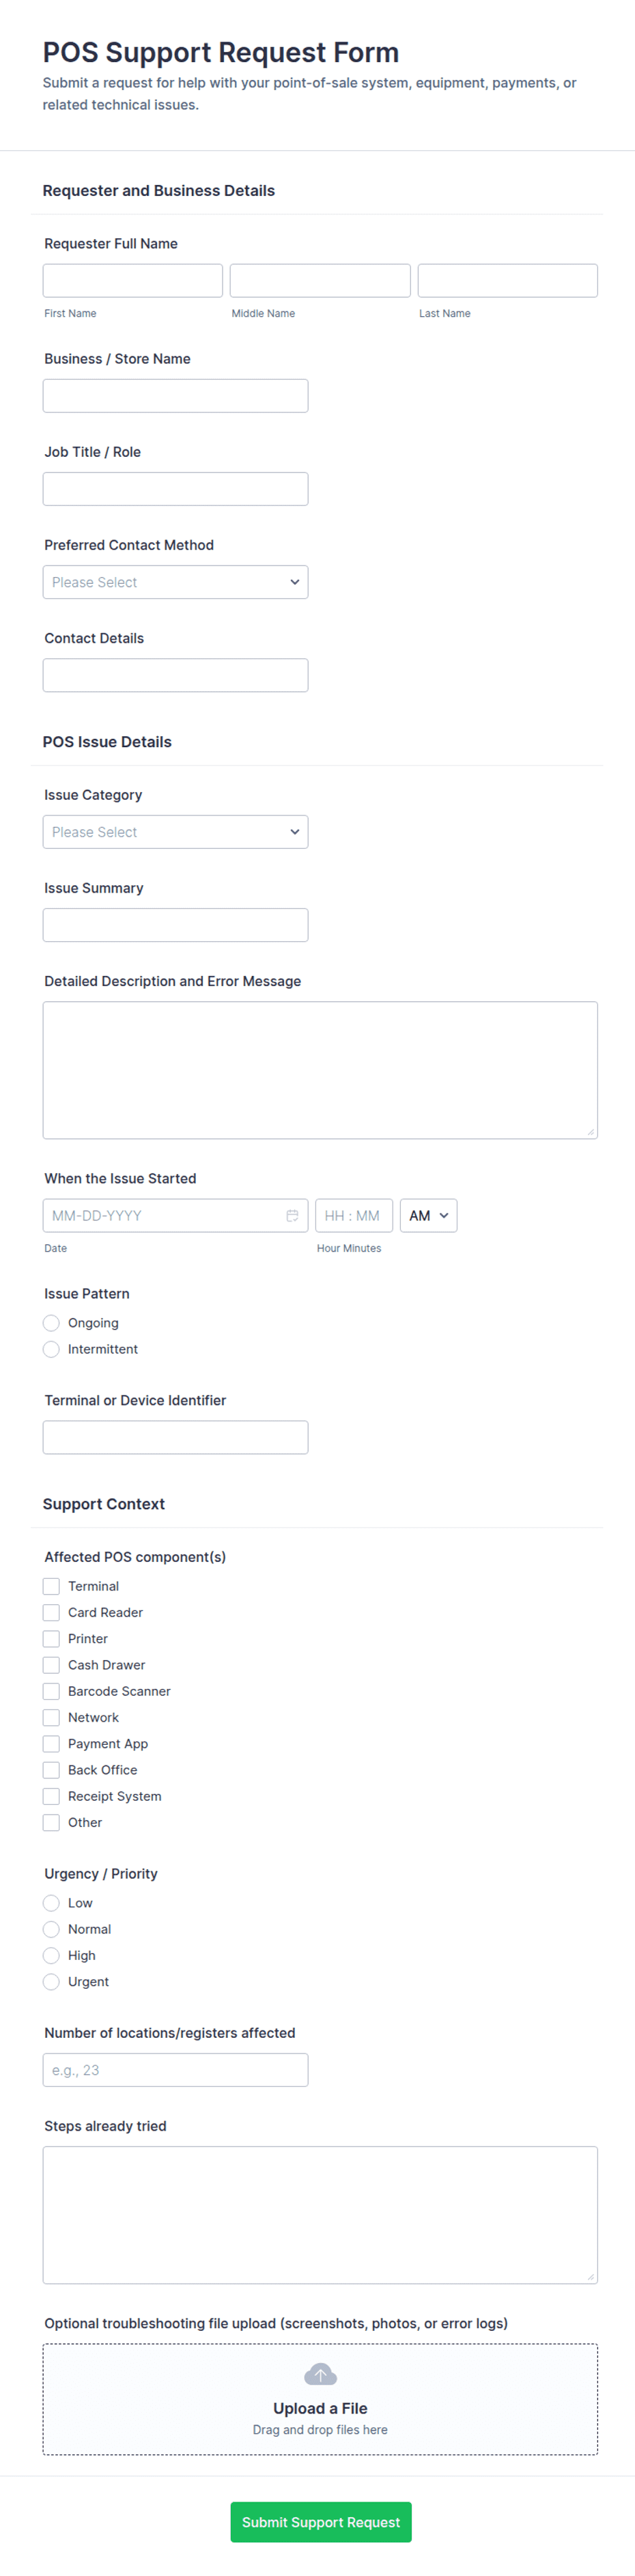Screen dimensions: 635x2576
Task: Focus the Job Title / Role input
Action: [x=175, y=489]
